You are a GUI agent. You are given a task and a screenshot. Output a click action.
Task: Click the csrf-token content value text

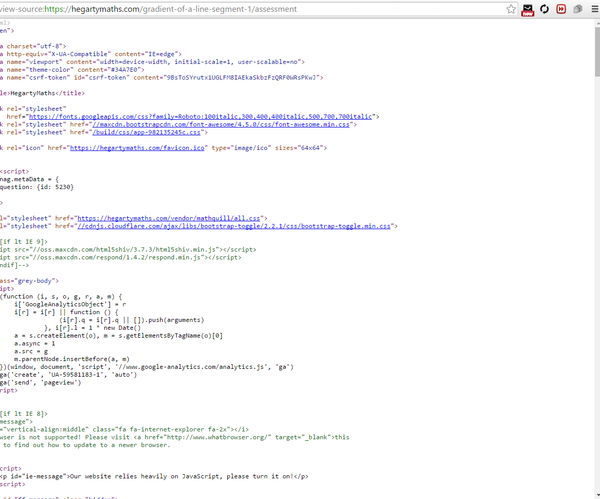pyautogui.click(x=241, y=77)
